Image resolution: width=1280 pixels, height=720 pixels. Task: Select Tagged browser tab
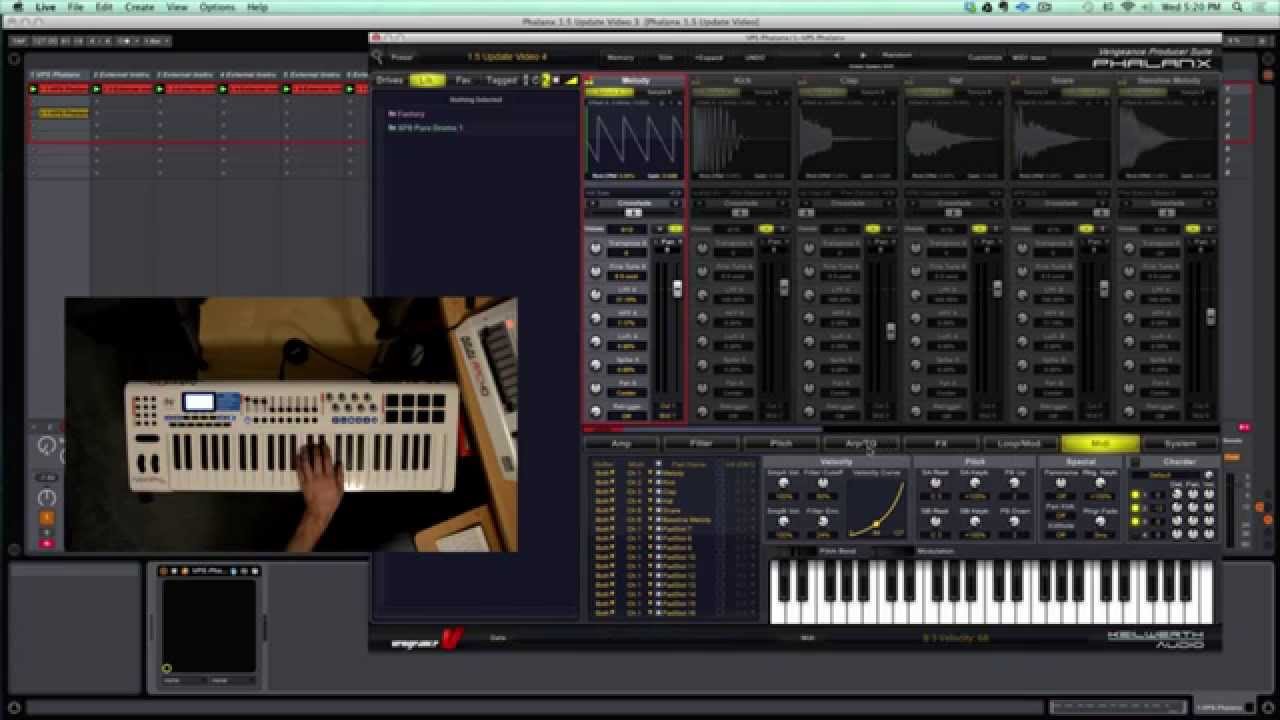(501, 80)
